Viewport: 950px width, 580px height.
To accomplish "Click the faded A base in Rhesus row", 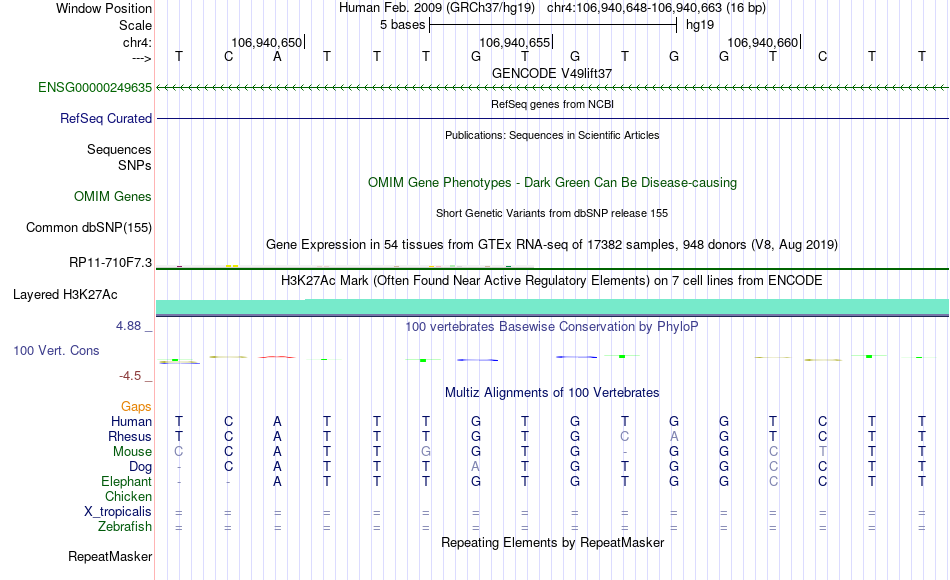I will [x=674, y=436].
